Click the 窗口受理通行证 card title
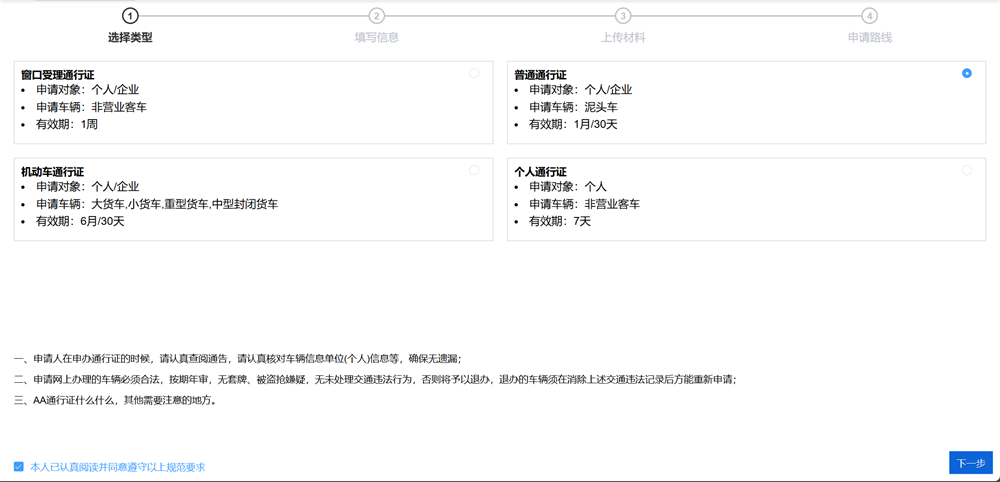The image size is (1000, 482). [x=57, y=75]
